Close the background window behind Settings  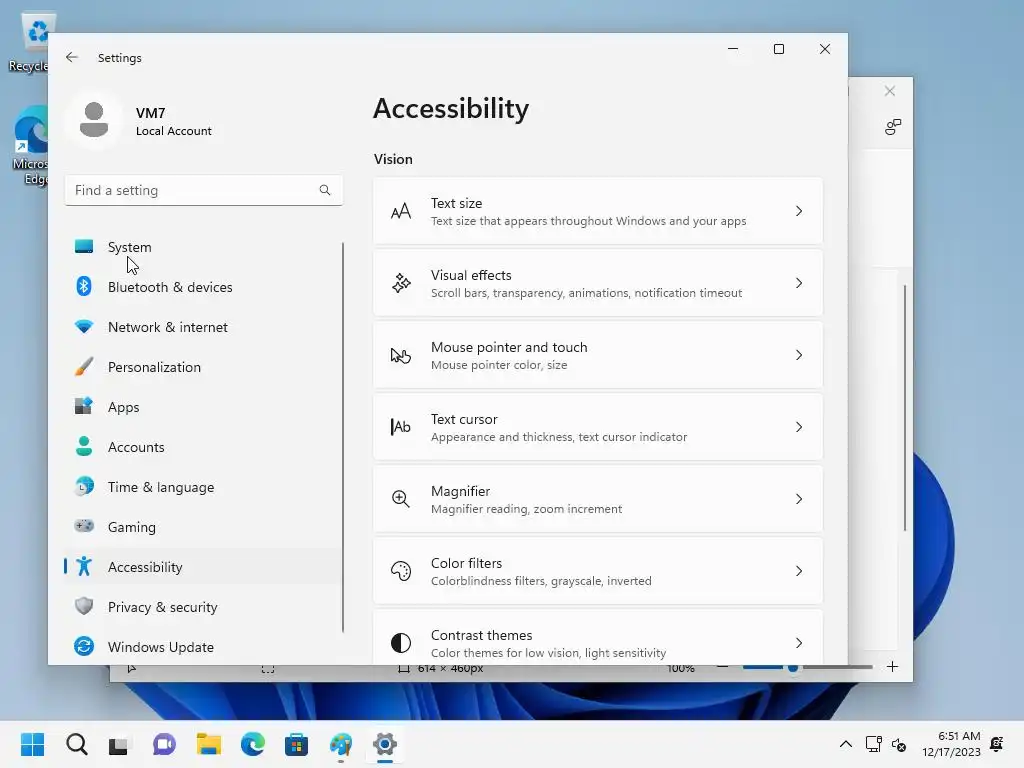[x=889, y=91]
